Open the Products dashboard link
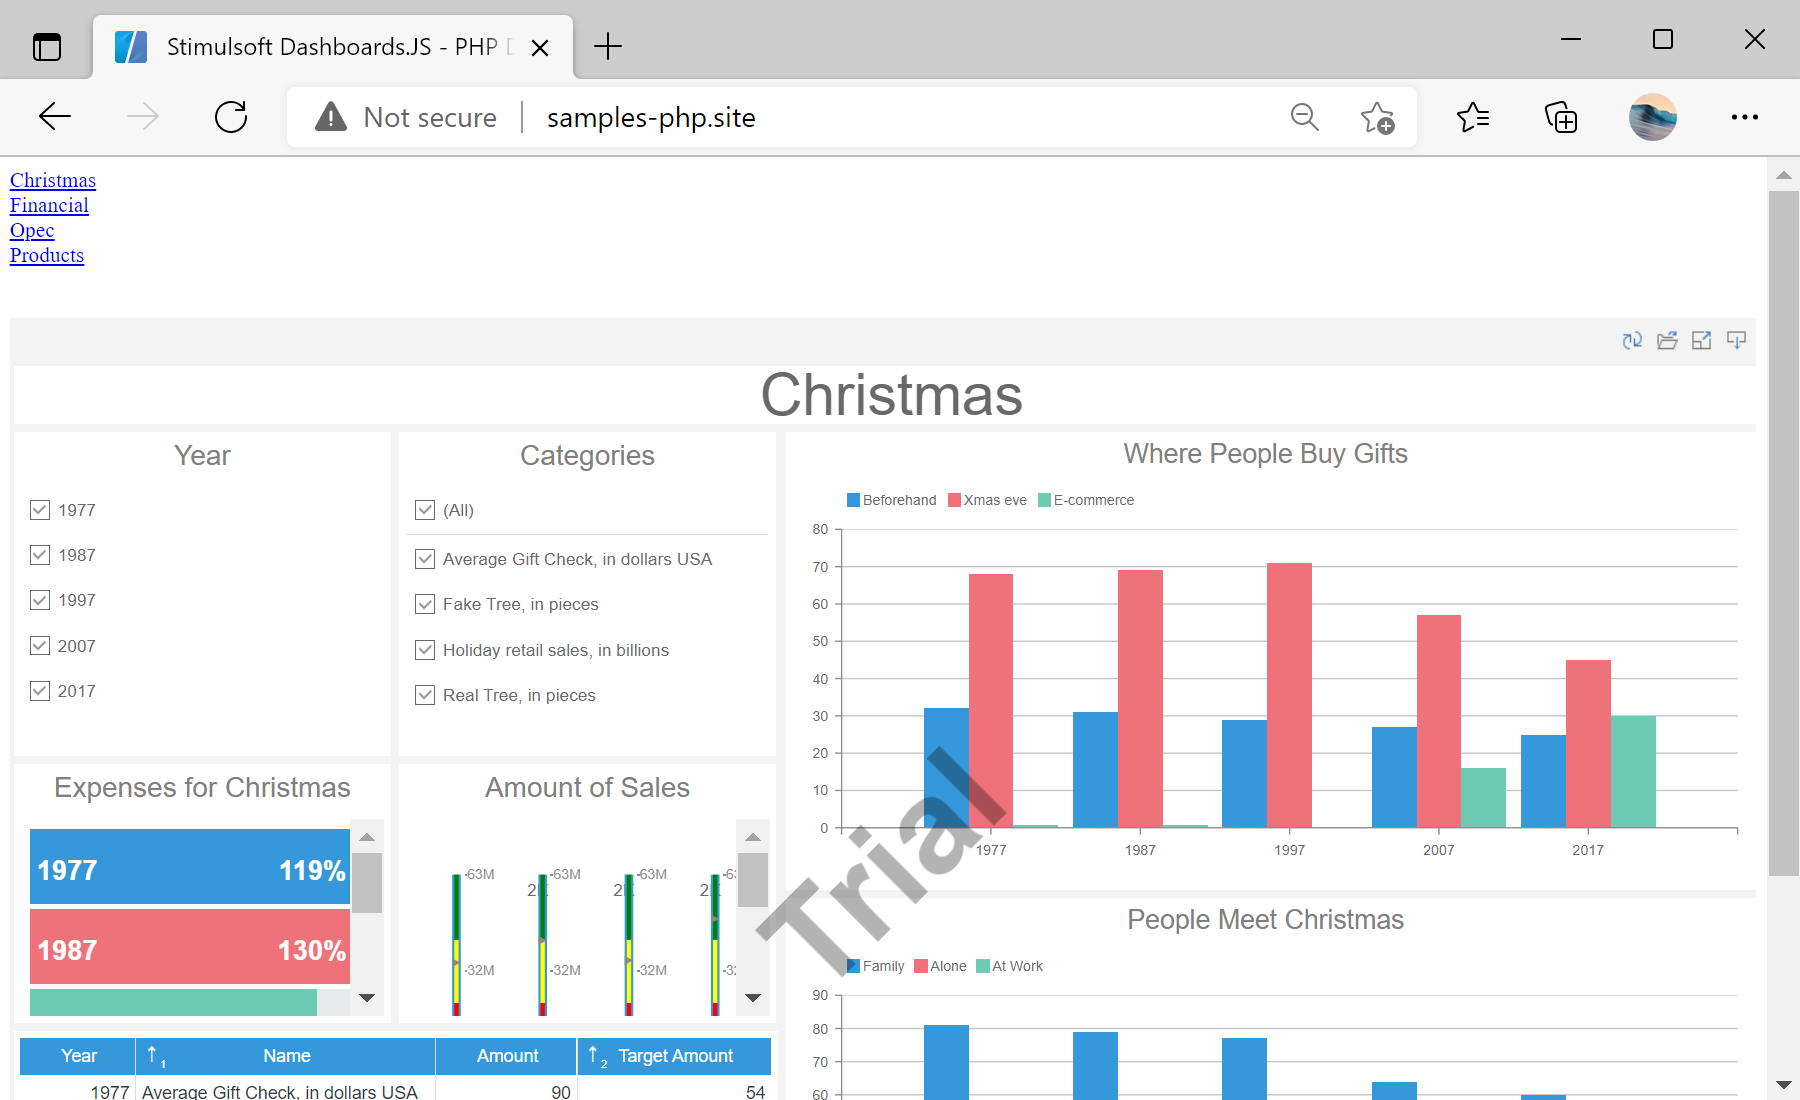Viewport: 1800px width, 1100px height. tap(47, 255)
